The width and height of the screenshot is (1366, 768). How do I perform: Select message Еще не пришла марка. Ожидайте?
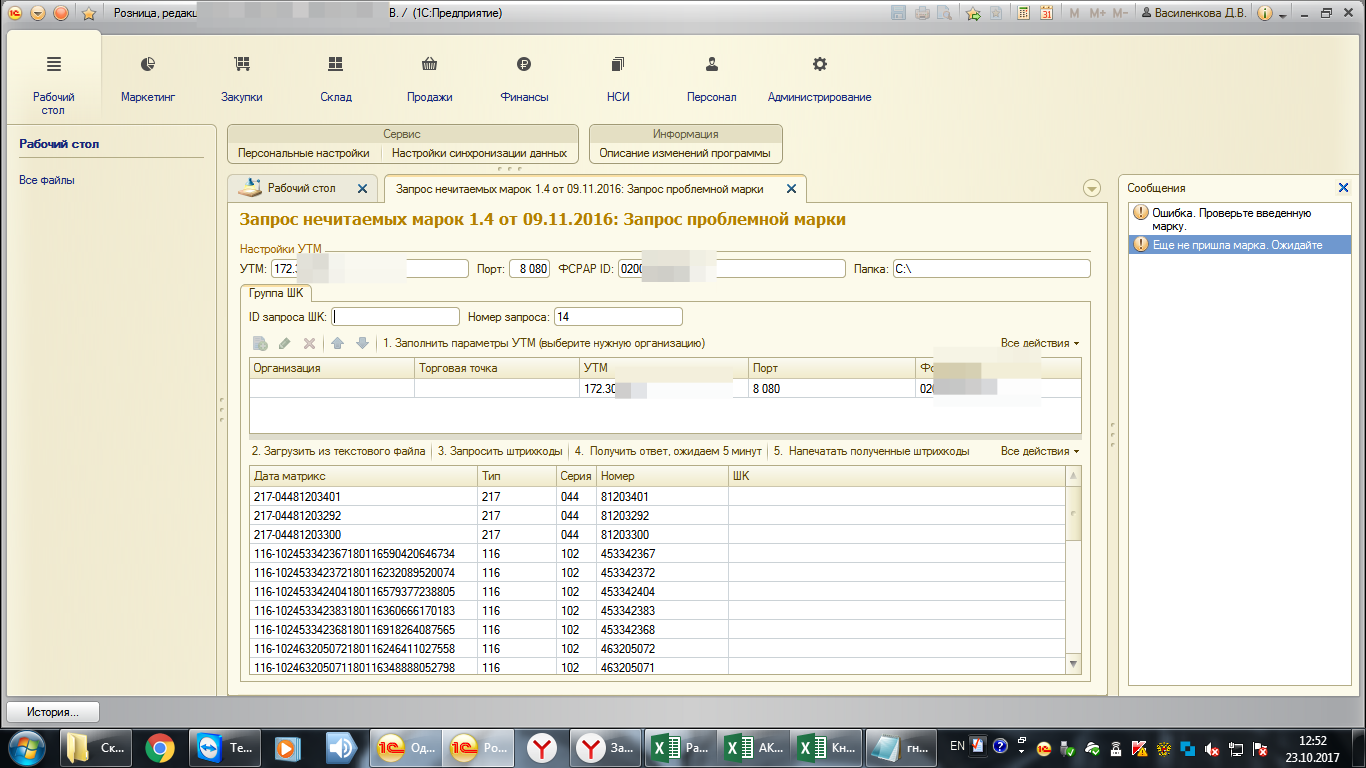(x=1239, y=244)
